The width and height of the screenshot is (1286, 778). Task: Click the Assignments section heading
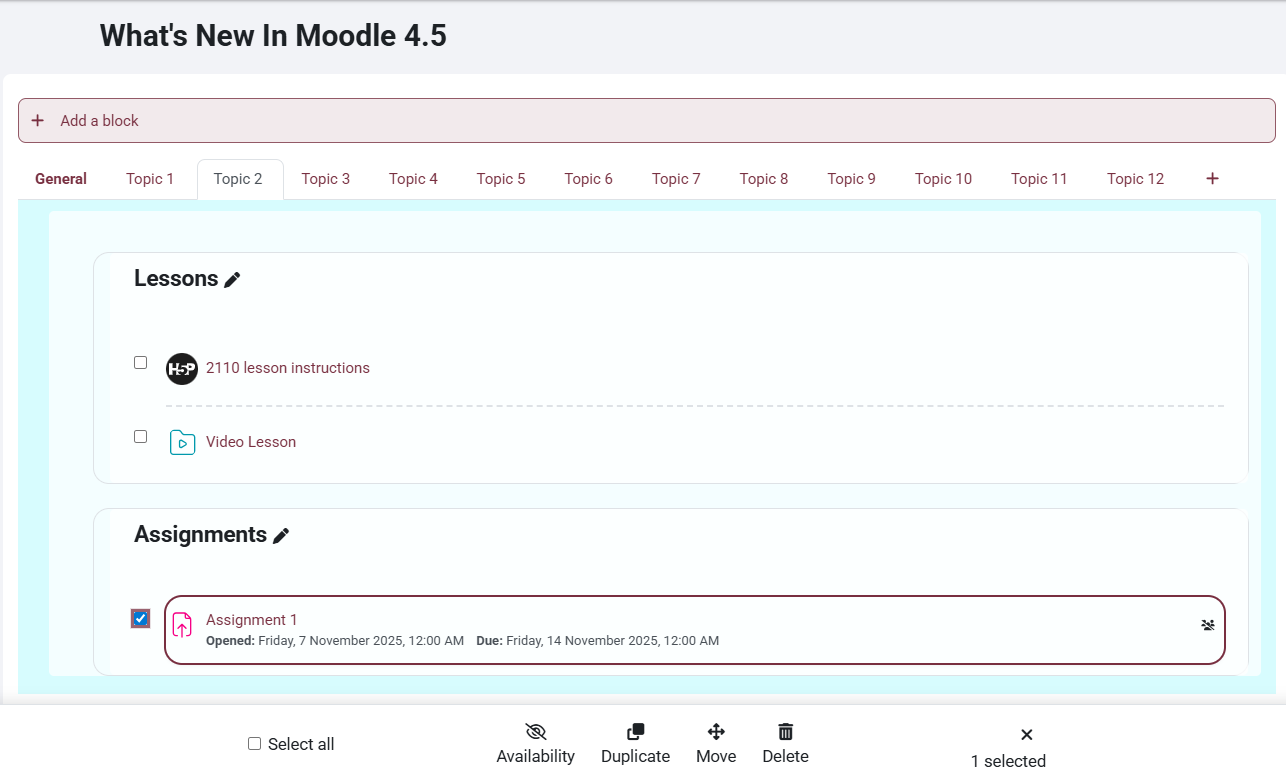click(x=200, y=535)
